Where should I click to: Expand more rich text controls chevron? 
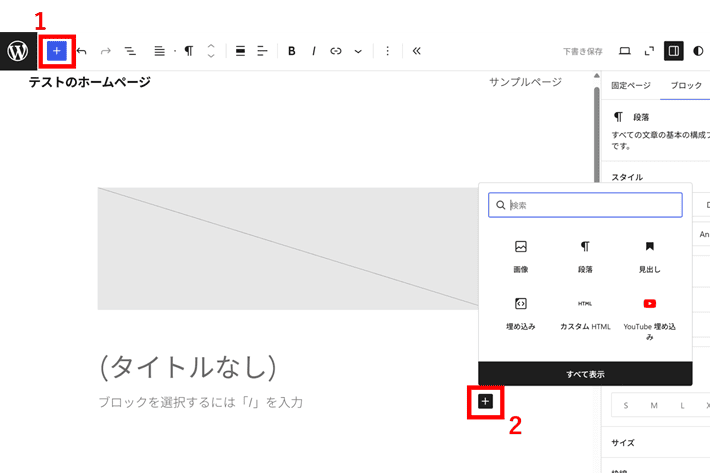[358, 52]
